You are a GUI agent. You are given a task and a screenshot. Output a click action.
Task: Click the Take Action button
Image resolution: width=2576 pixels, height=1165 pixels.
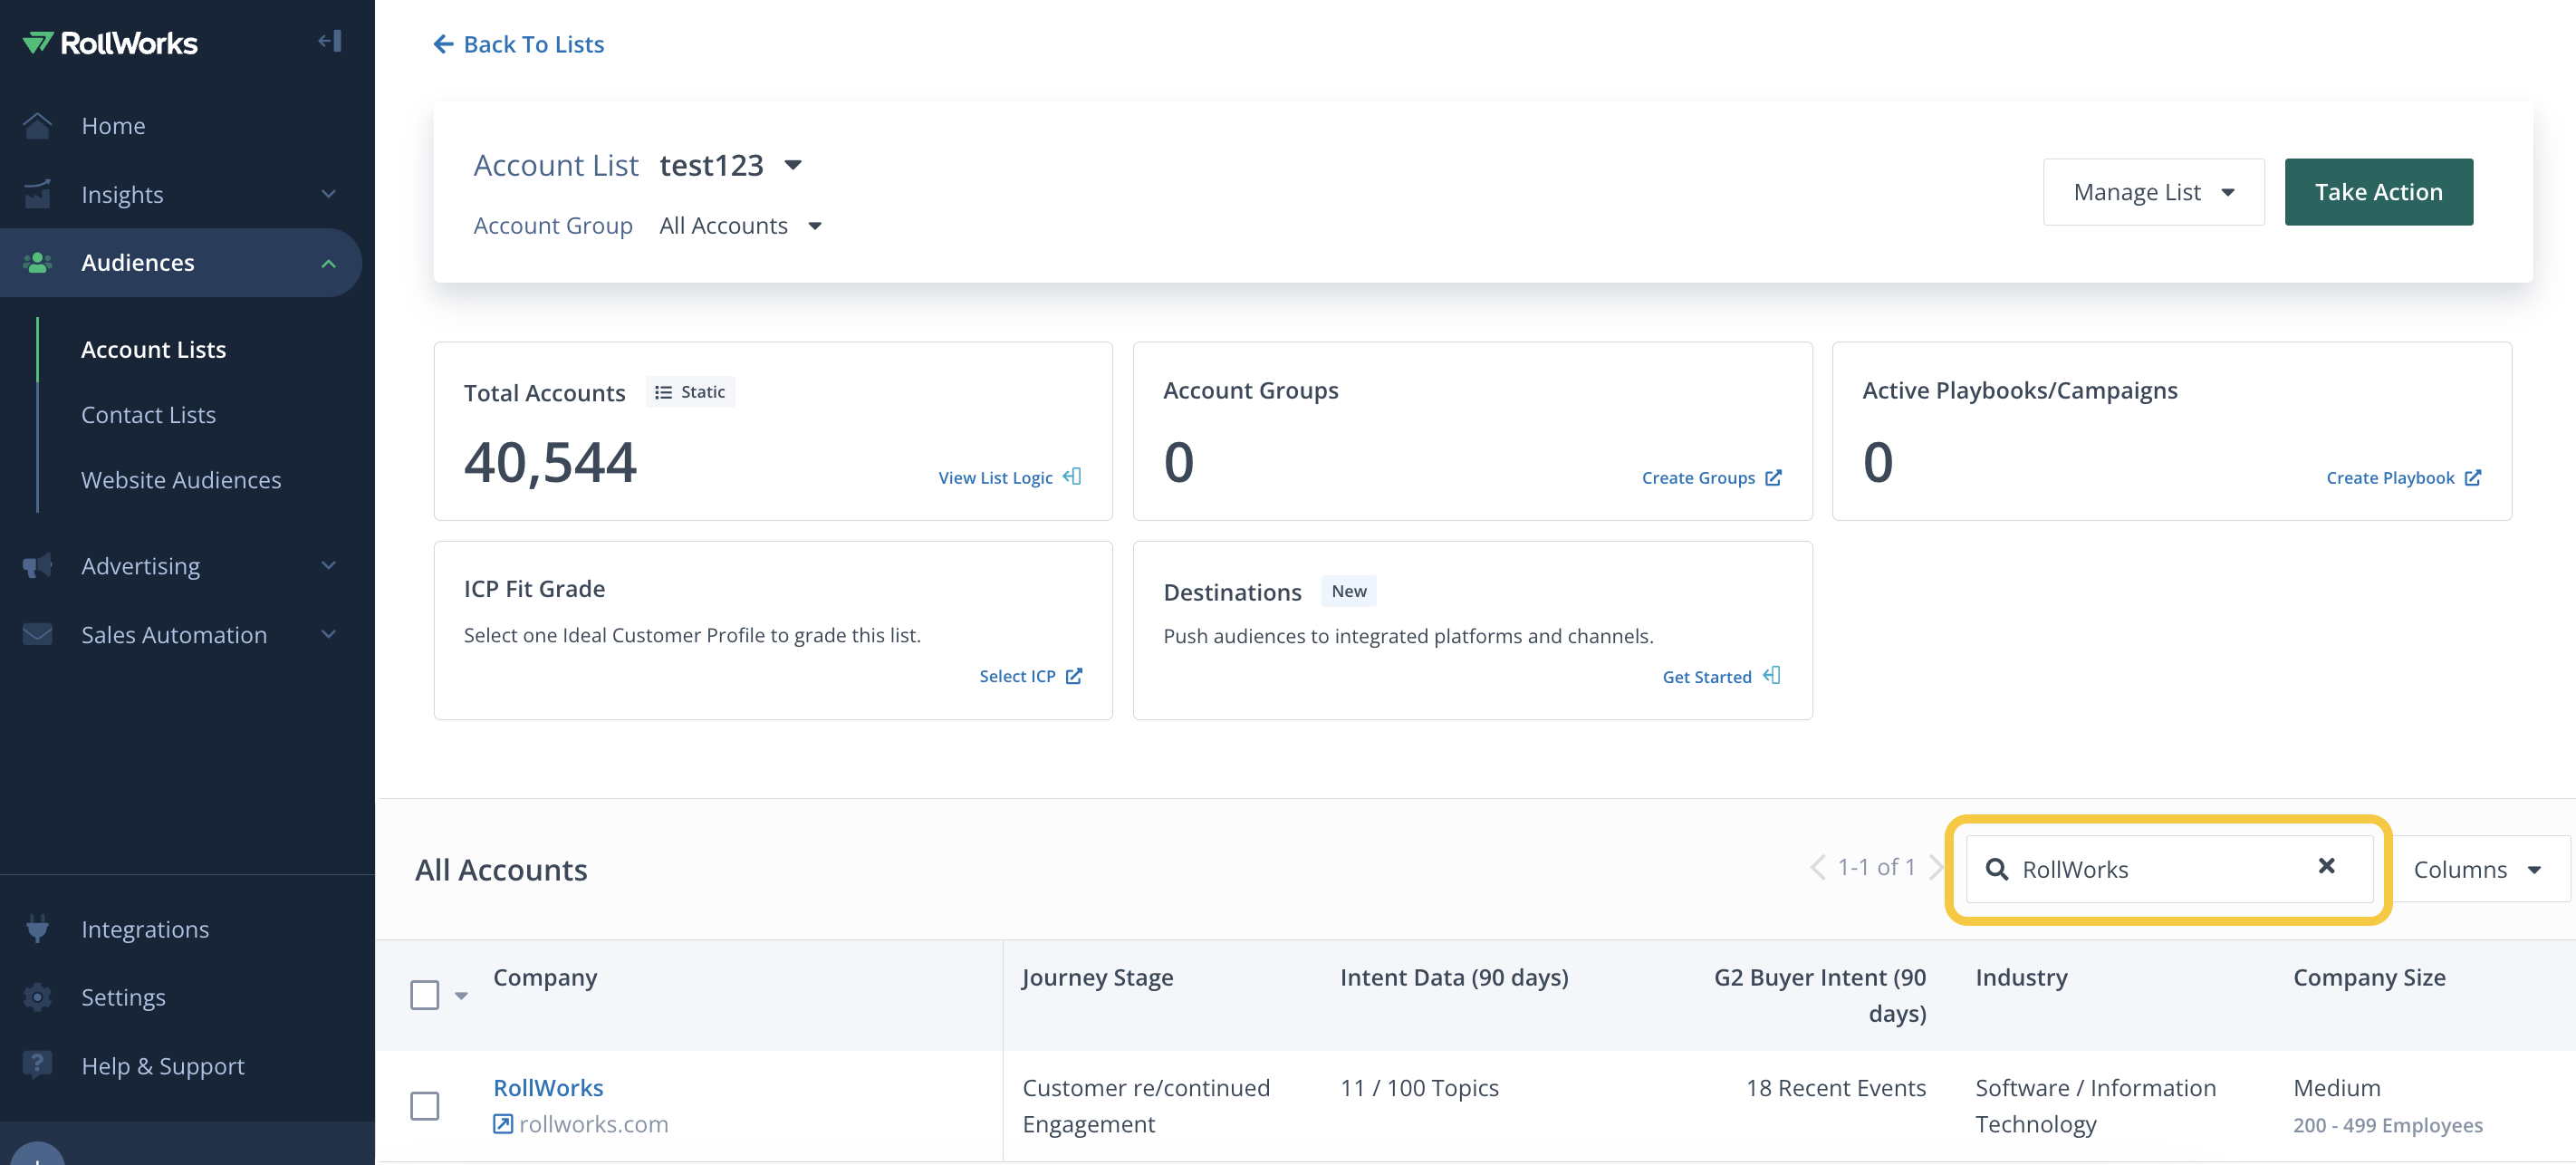click(x=2379, y=192)
